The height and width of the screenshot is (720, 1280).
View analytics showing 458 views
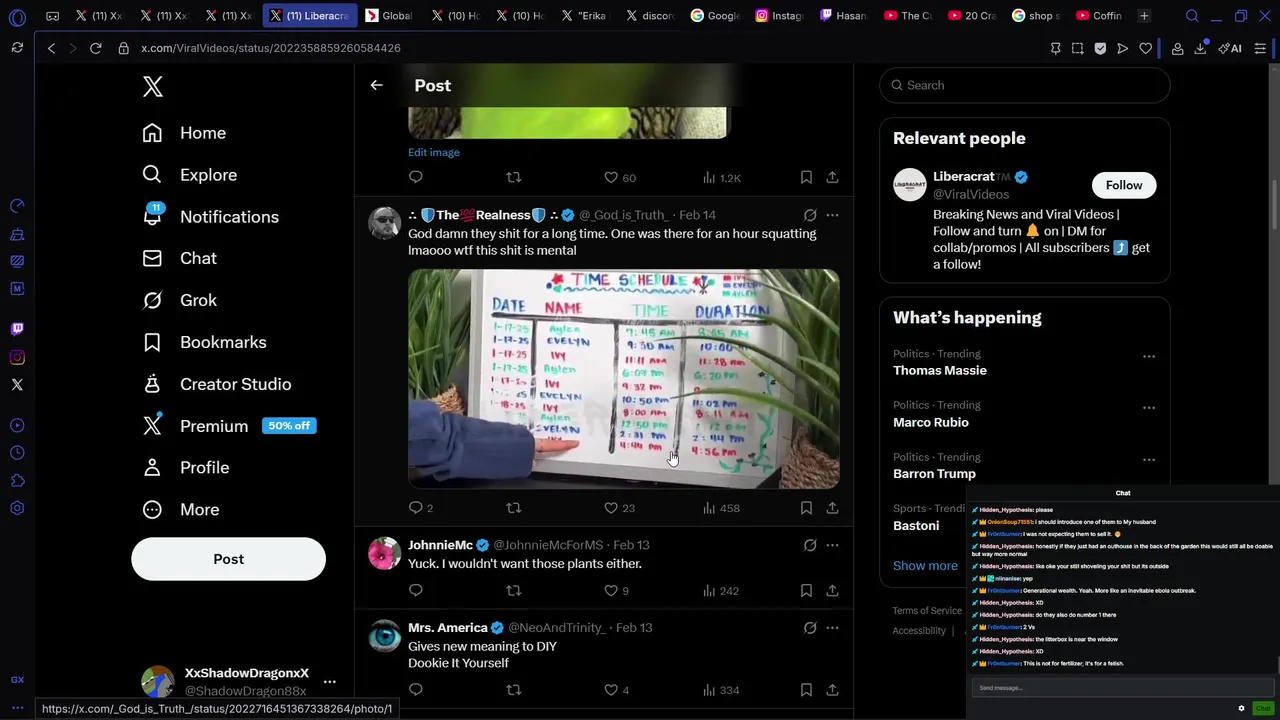click(x=721, y=508)
